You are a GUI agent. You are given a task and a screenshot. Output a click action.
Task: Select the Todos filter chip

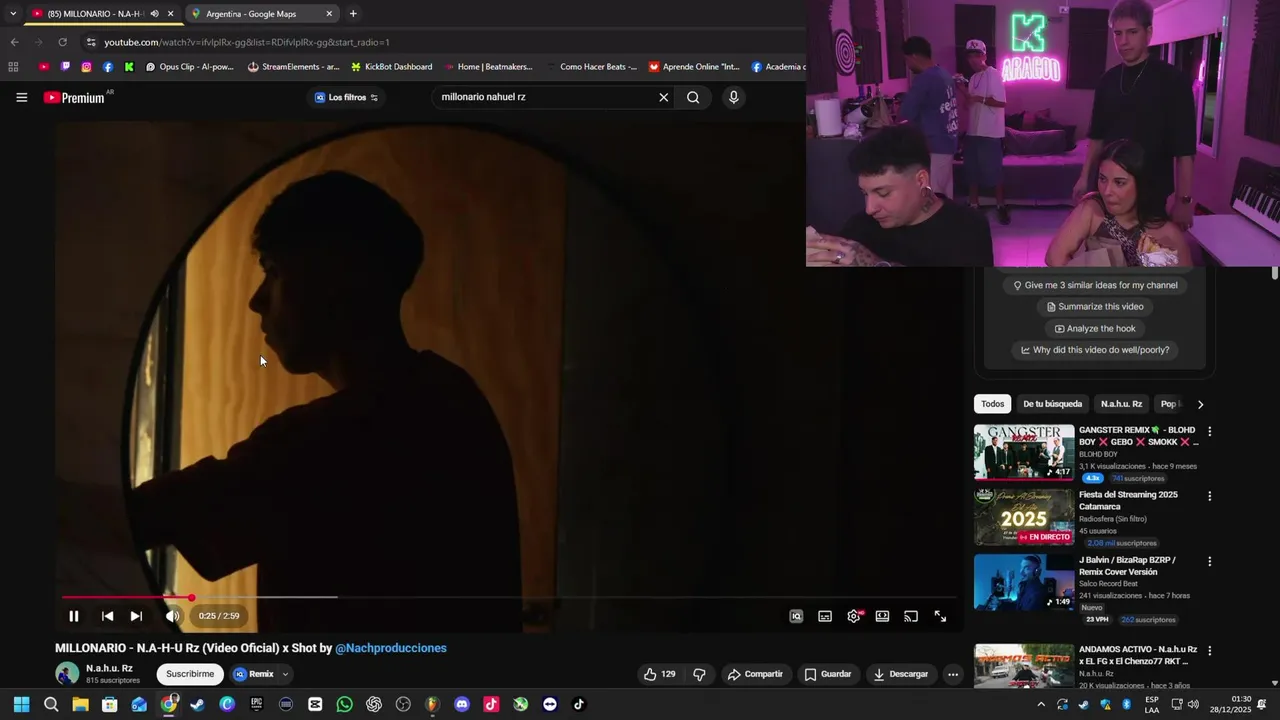(x=992, y=404)
